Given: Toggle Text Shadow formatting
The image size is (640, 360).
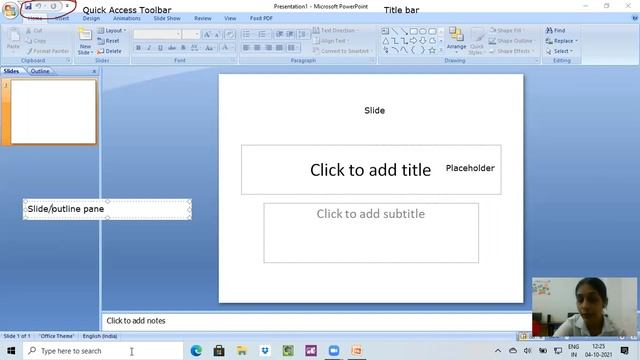Looking at the screenshot, I should pos(183,48).
